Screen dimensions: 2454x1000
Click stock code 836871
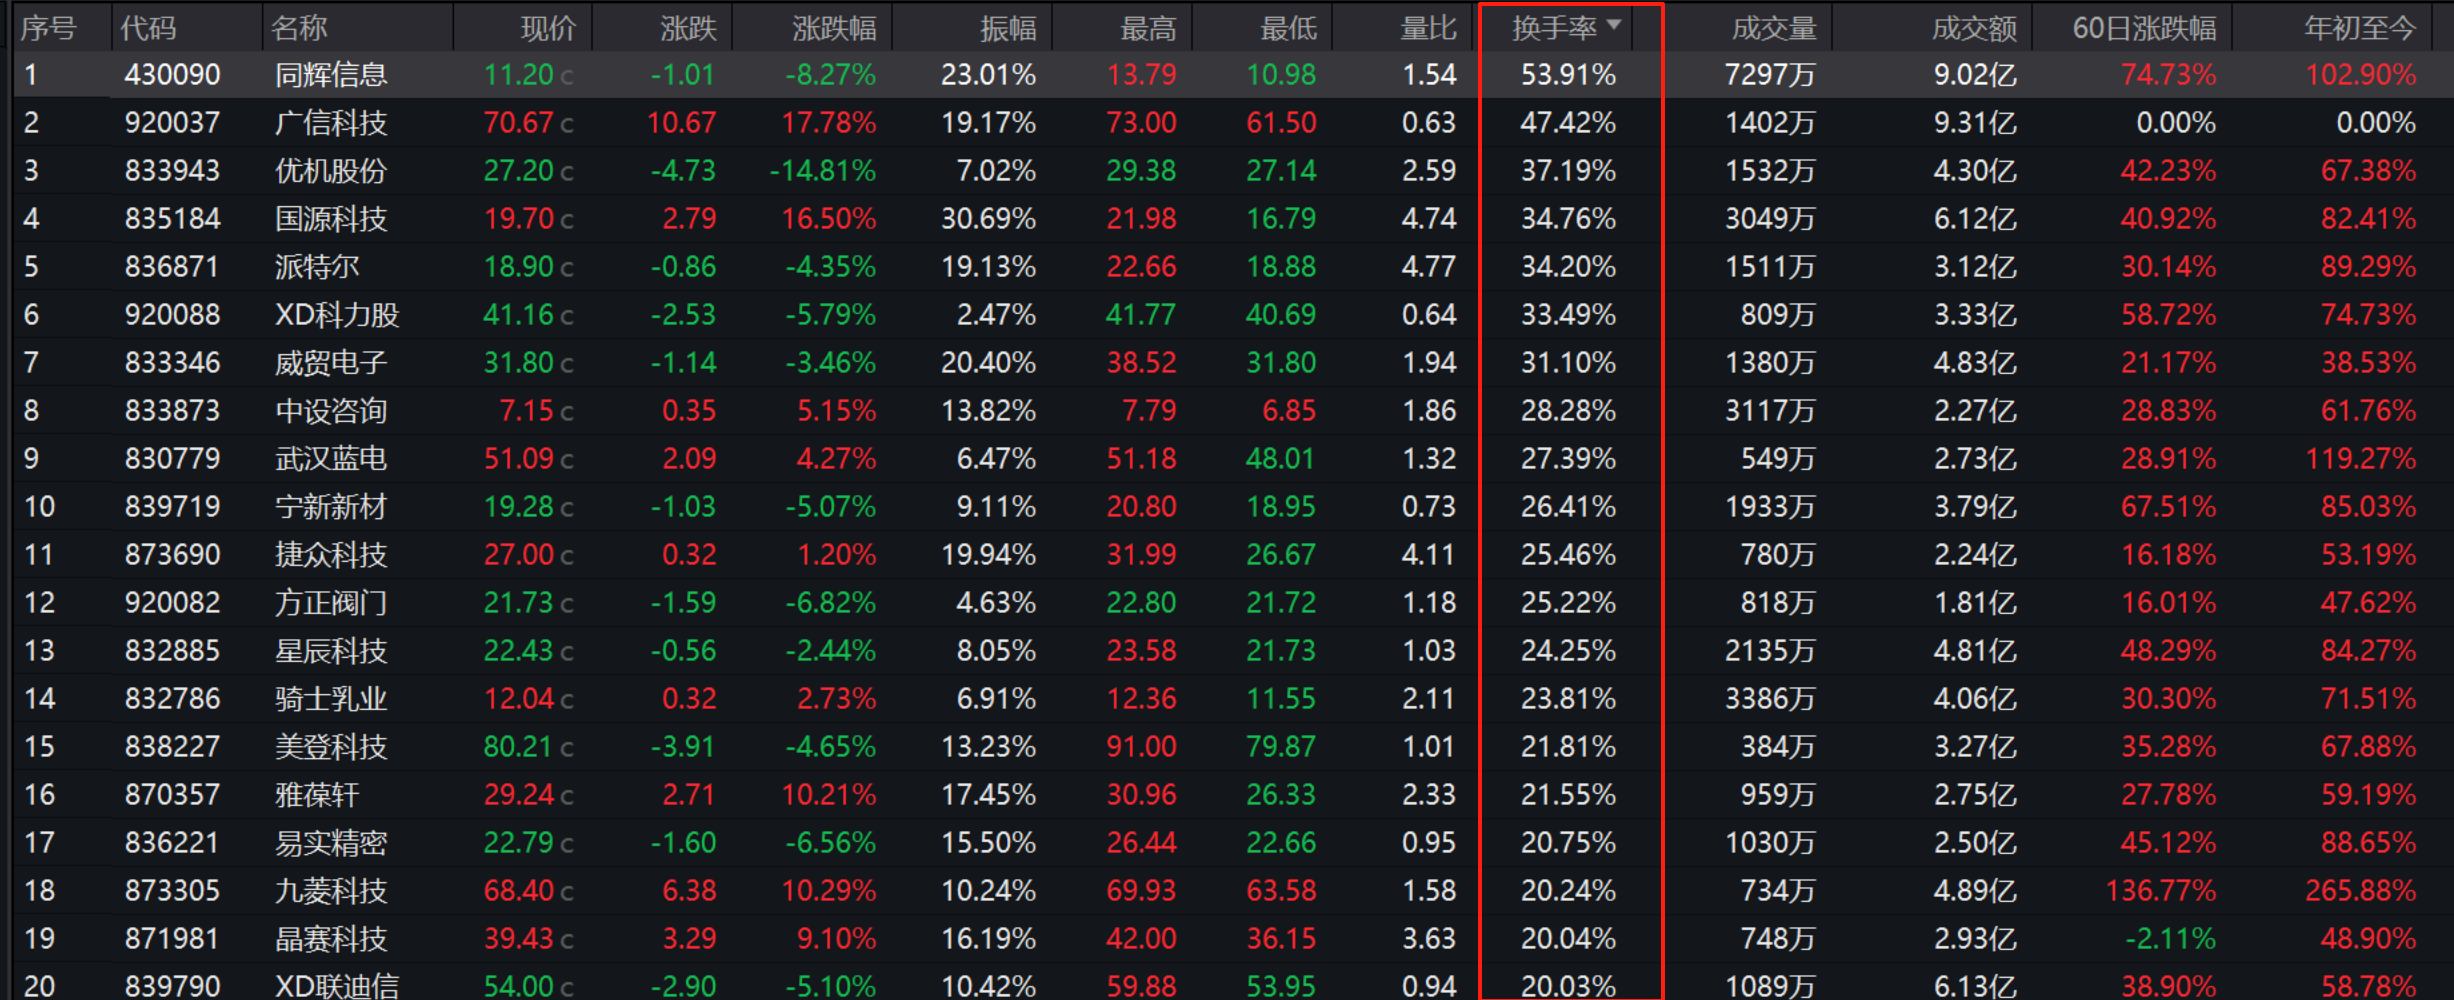tap(172, 267)
